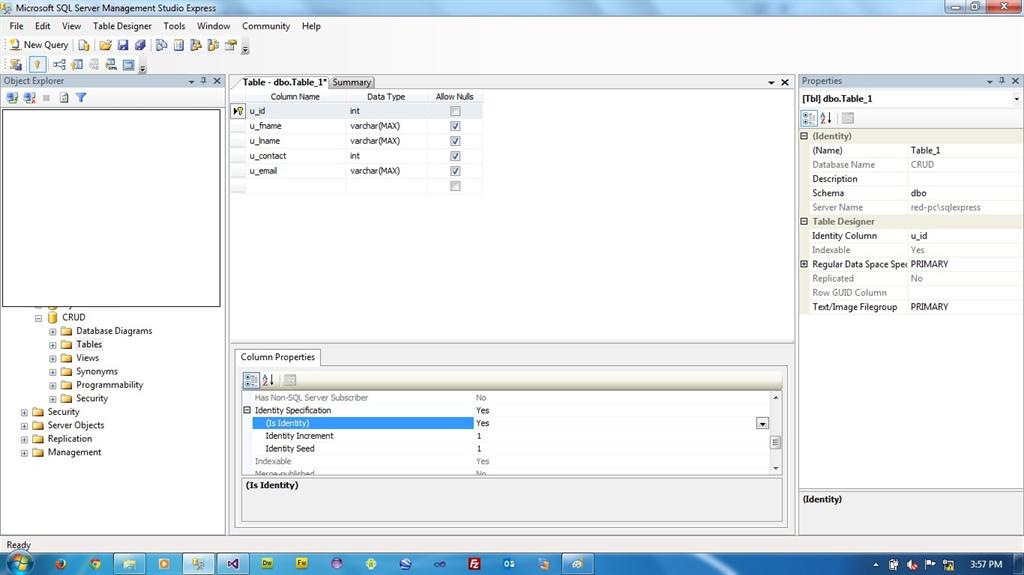The height and width of the screenshot is (575, 1024).
Task: Pin the Object Explorer panel
Action: coord(204,81)
